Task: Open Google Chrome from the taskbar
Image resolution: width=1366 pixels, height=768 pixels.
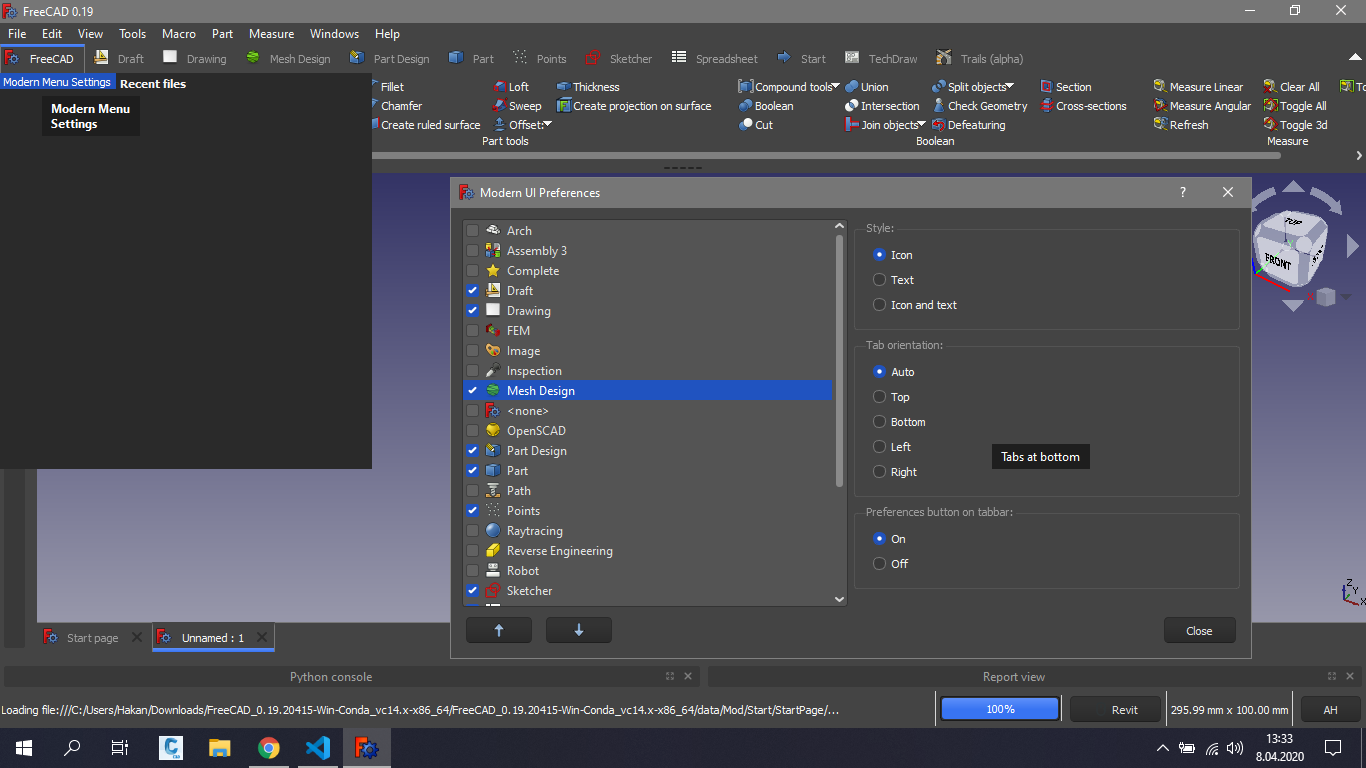Action: coord(268,748)
